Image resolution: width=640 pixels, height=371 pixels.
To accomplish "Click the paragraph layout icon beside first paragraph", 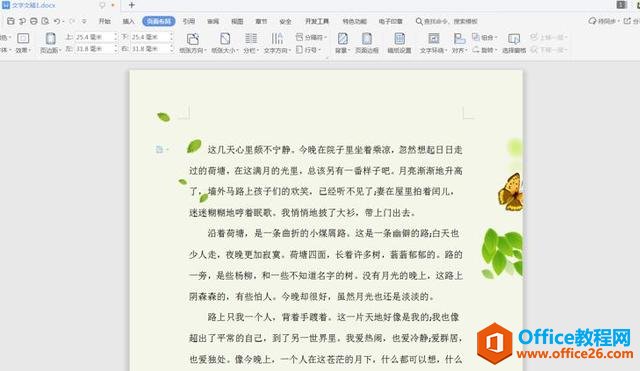I will pos(160,149).
